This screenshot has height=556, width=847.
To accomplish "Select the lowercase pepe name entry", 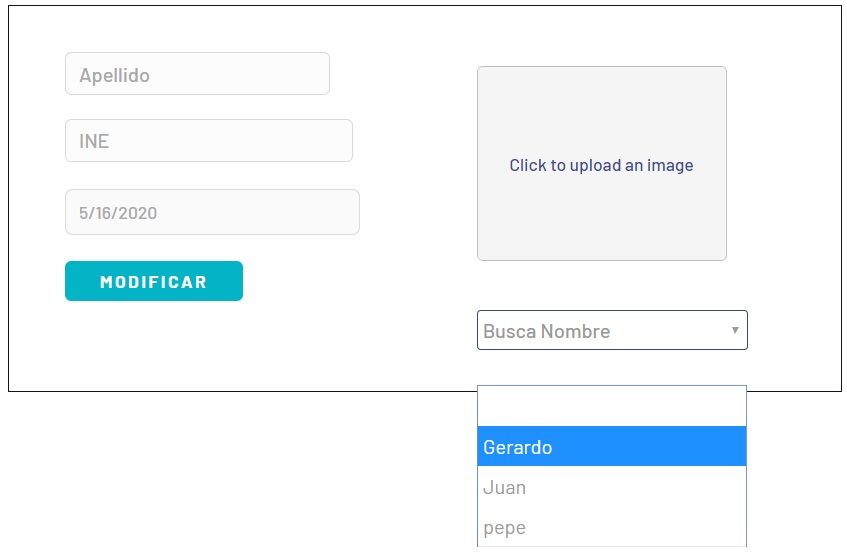I will click(x=611, y=527).
